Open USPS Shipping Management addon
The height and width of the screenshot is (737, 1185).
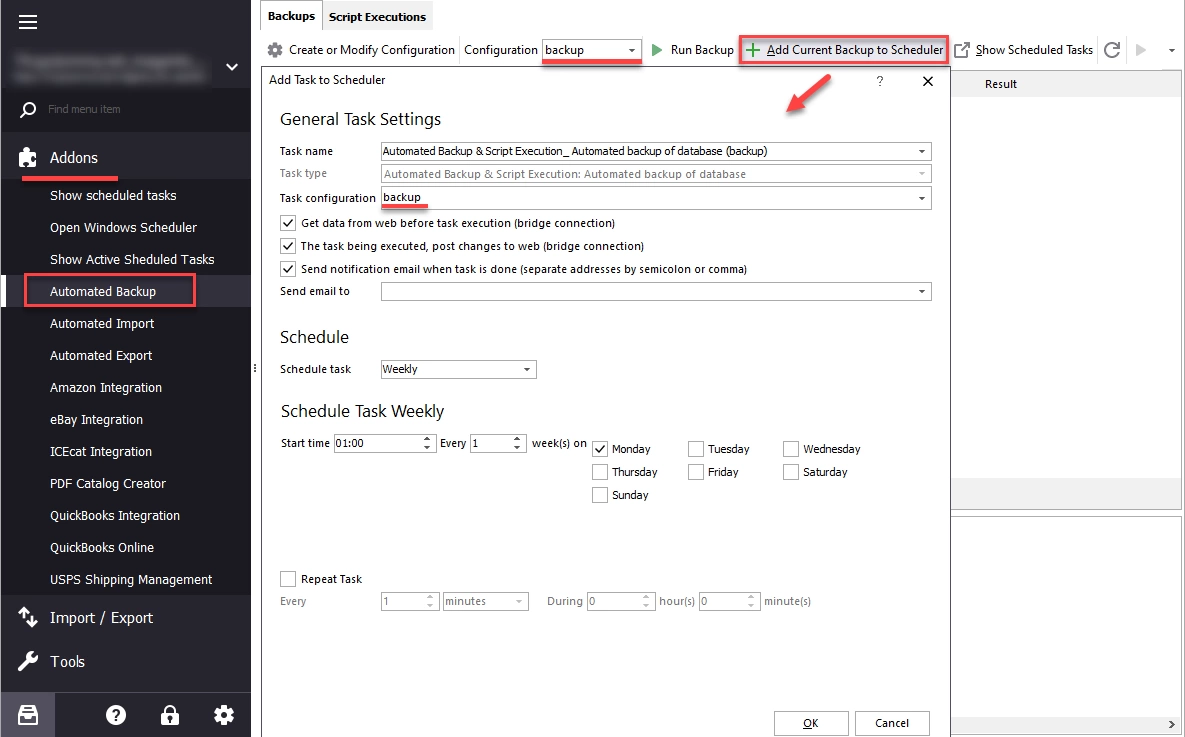[x=131, y=580]
